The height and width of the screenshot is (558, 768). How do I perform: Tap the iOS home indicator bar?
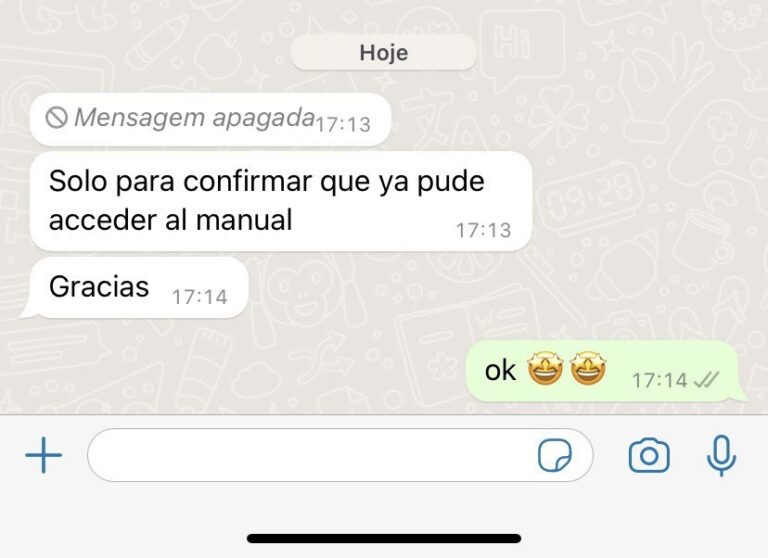pos(384,538)
